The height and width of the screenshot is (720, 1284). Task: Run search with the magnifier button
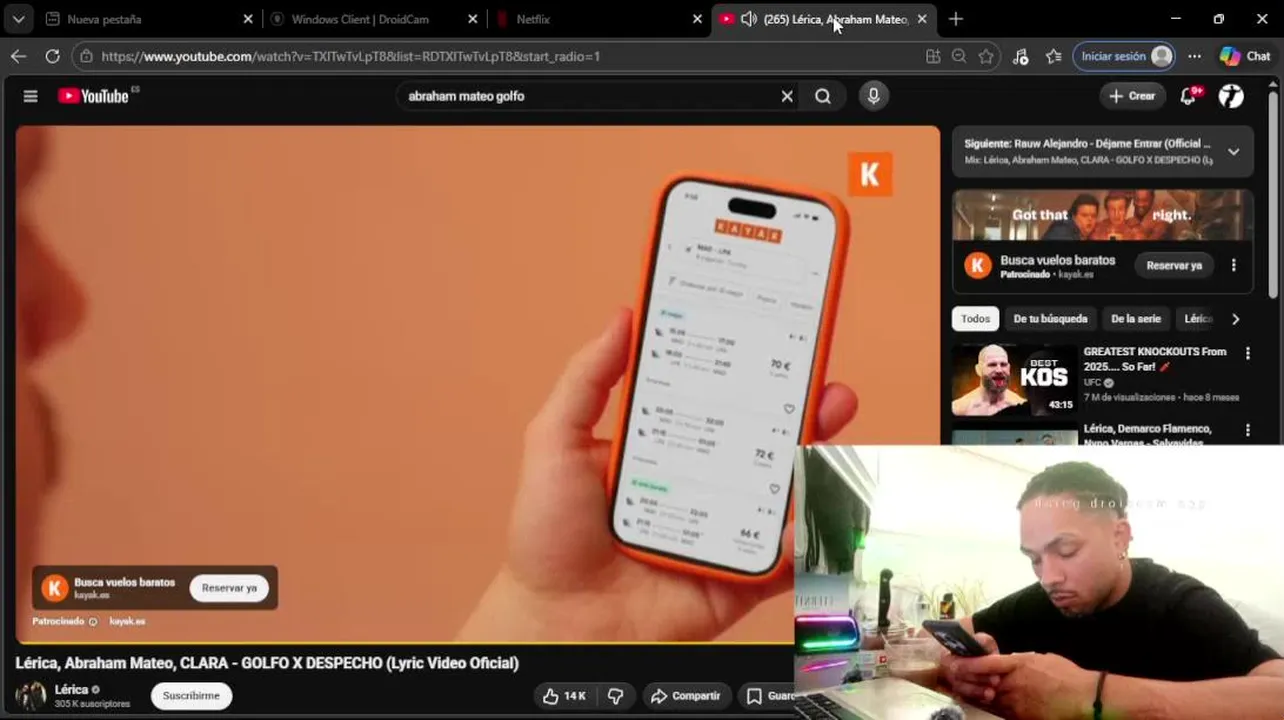[x=823, y=96]
